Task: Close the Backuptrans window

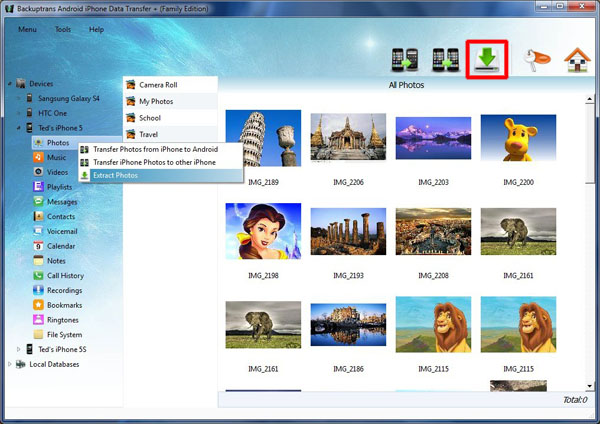Action: click(x=582, y=6)
